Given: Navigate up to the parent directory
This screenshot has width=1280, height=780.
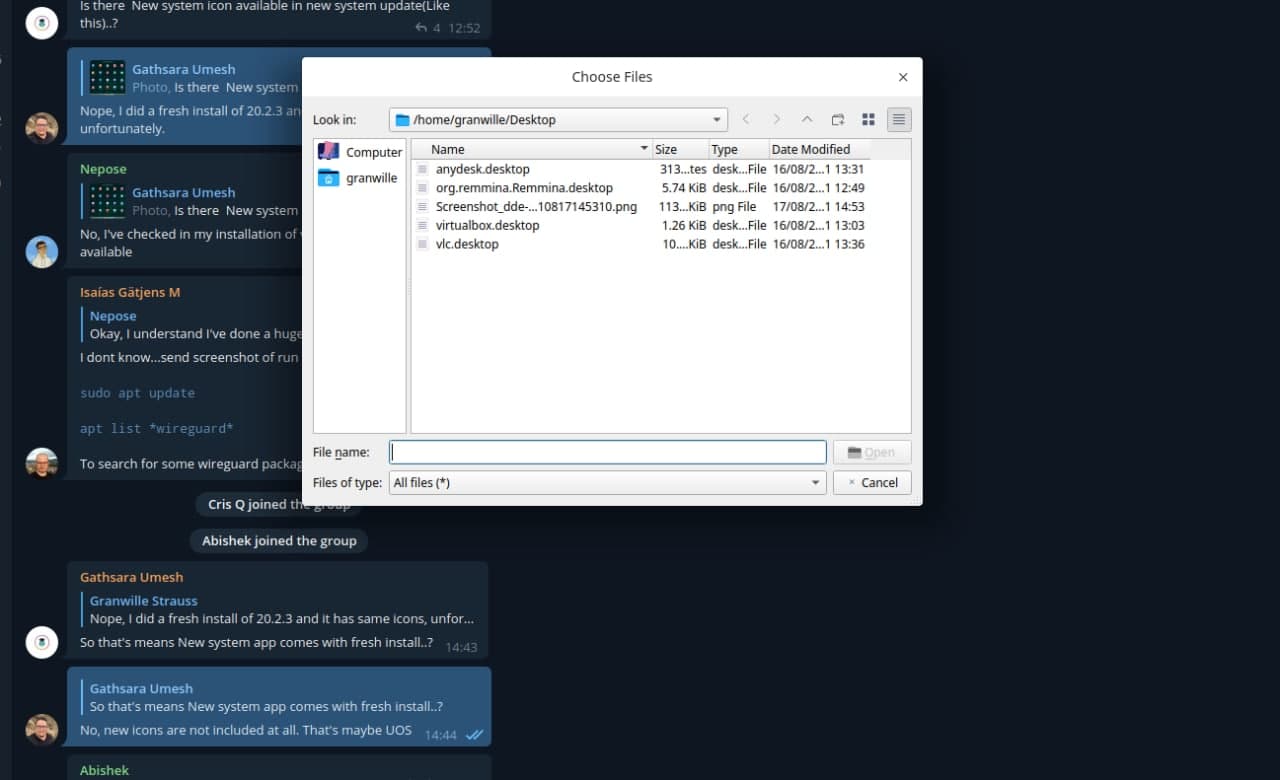Looking at the screenshot, I should [807, 120].
